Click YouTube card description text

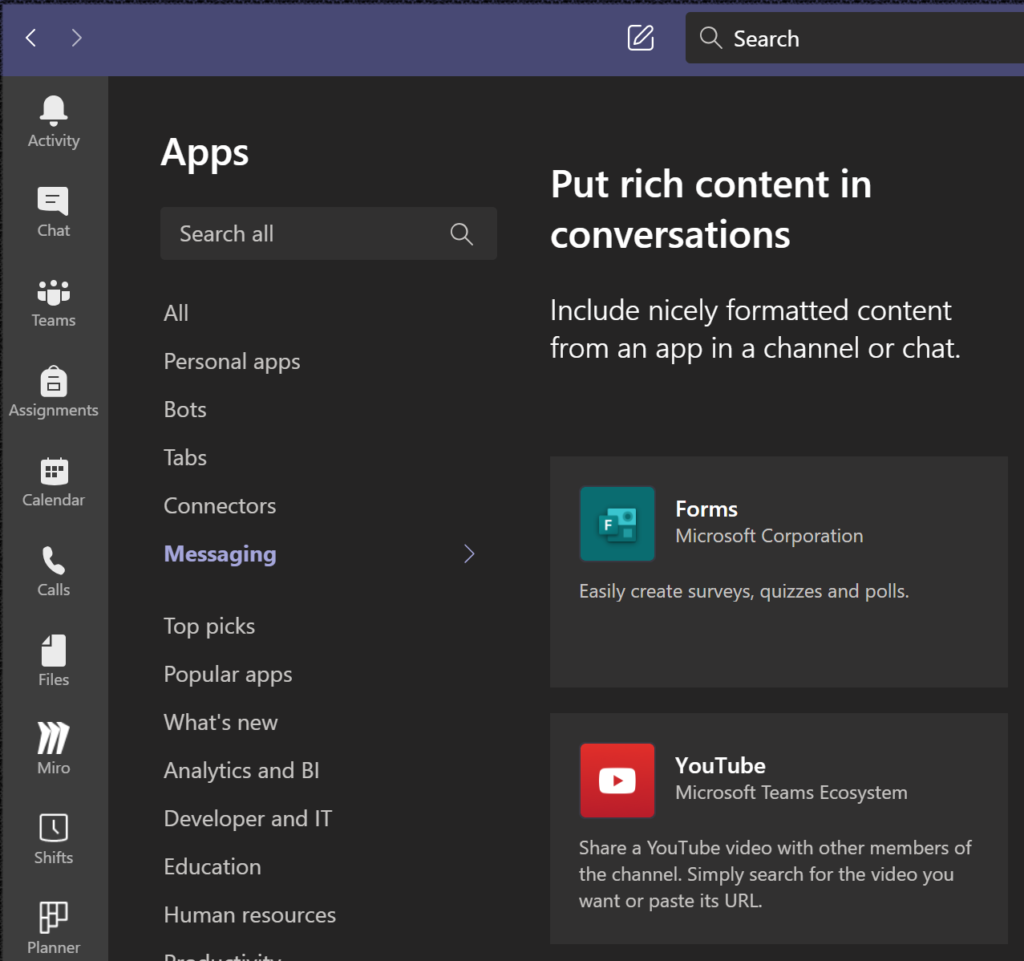(775, 874)
